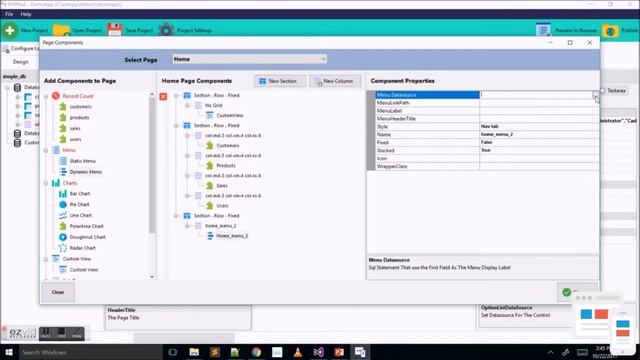Select the Record Count category icon
Image resolution: width=640 pixels, height=360 pixels.
click(56, 96)
